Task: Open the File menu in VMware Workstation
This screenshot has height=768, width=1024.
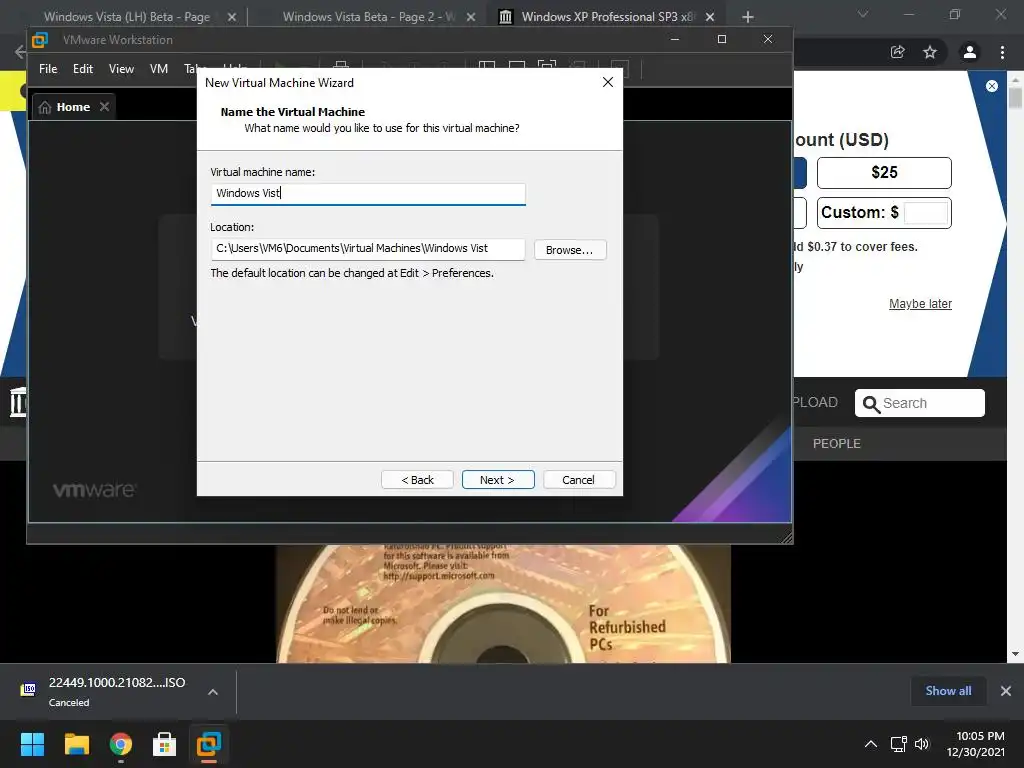Action: [48, 69]
